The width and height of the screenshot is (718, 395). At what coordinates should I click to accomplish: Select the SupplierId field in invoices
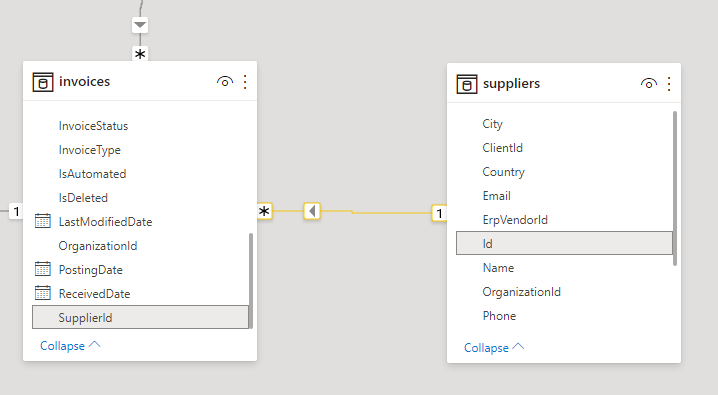click(141, 317)
